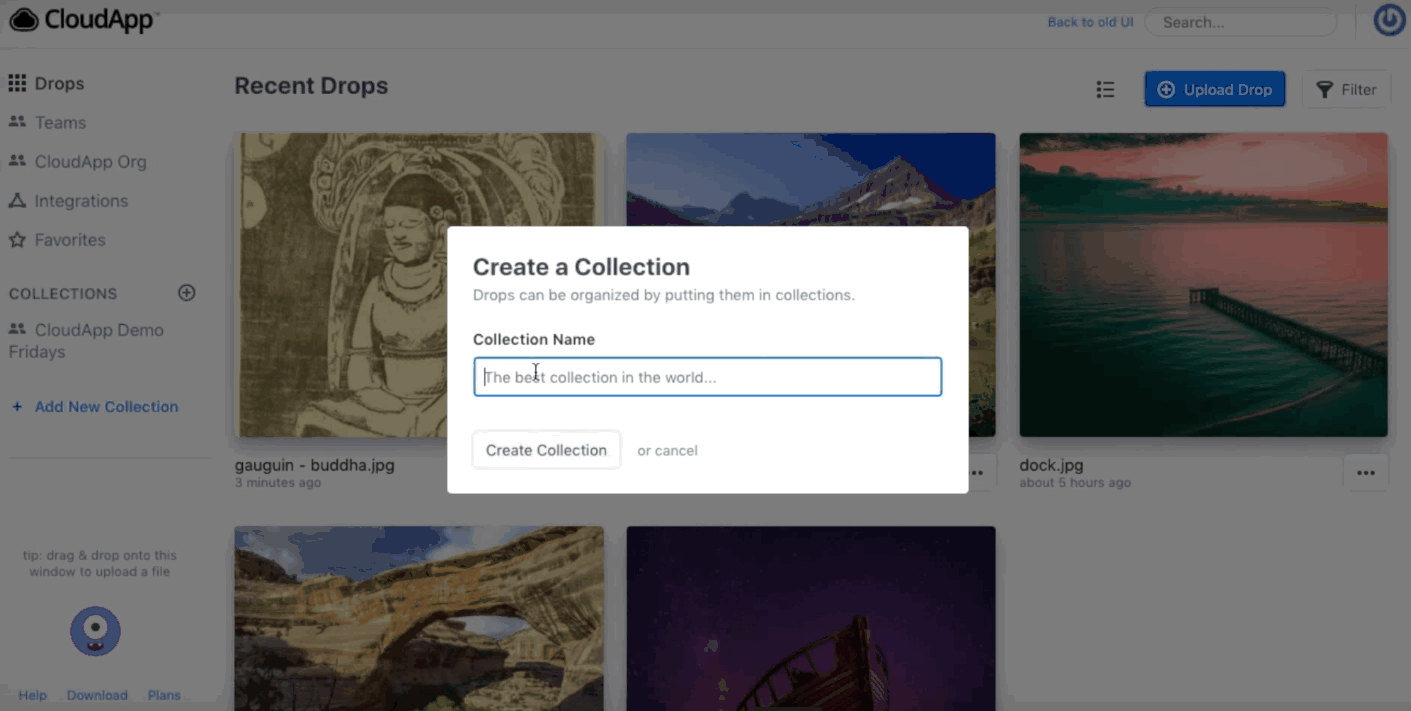Click Add New Collection link
The height and width of the screenshot is (711, 1411).
pyautogui.click(x=95, y=407)
